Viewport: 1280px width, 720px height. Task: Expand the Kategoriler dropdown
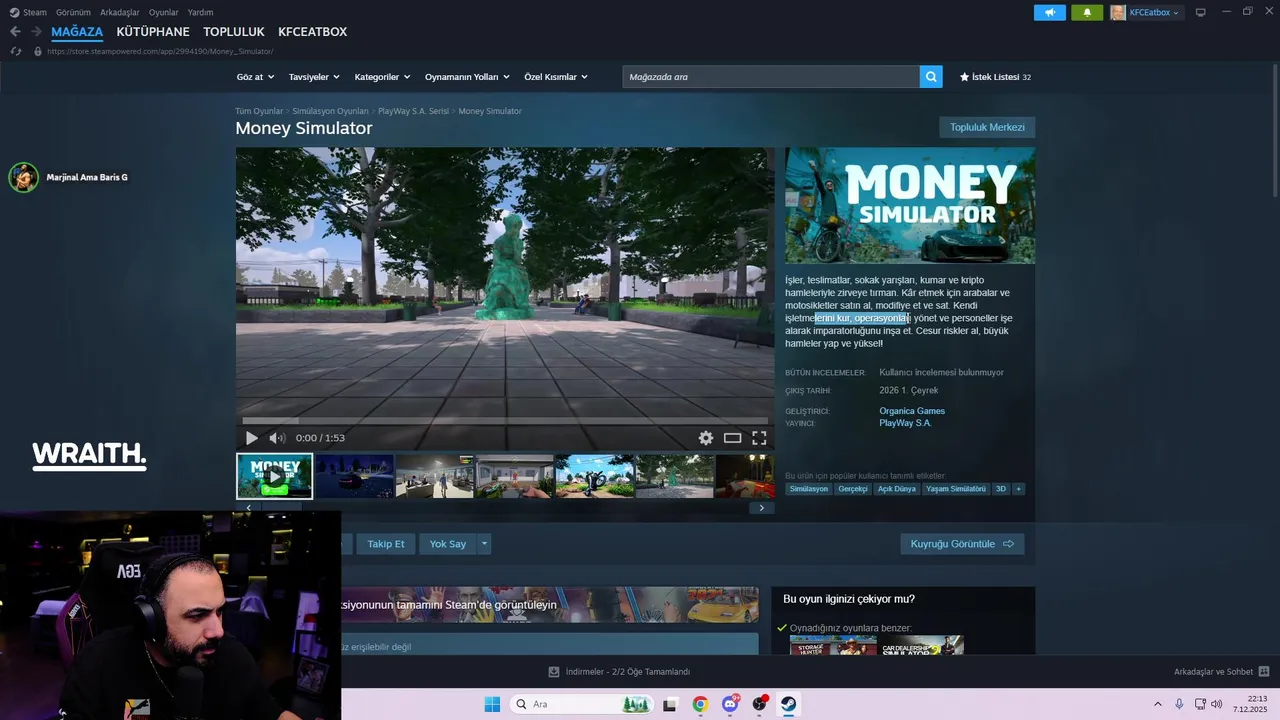click(x=382, y=77)
